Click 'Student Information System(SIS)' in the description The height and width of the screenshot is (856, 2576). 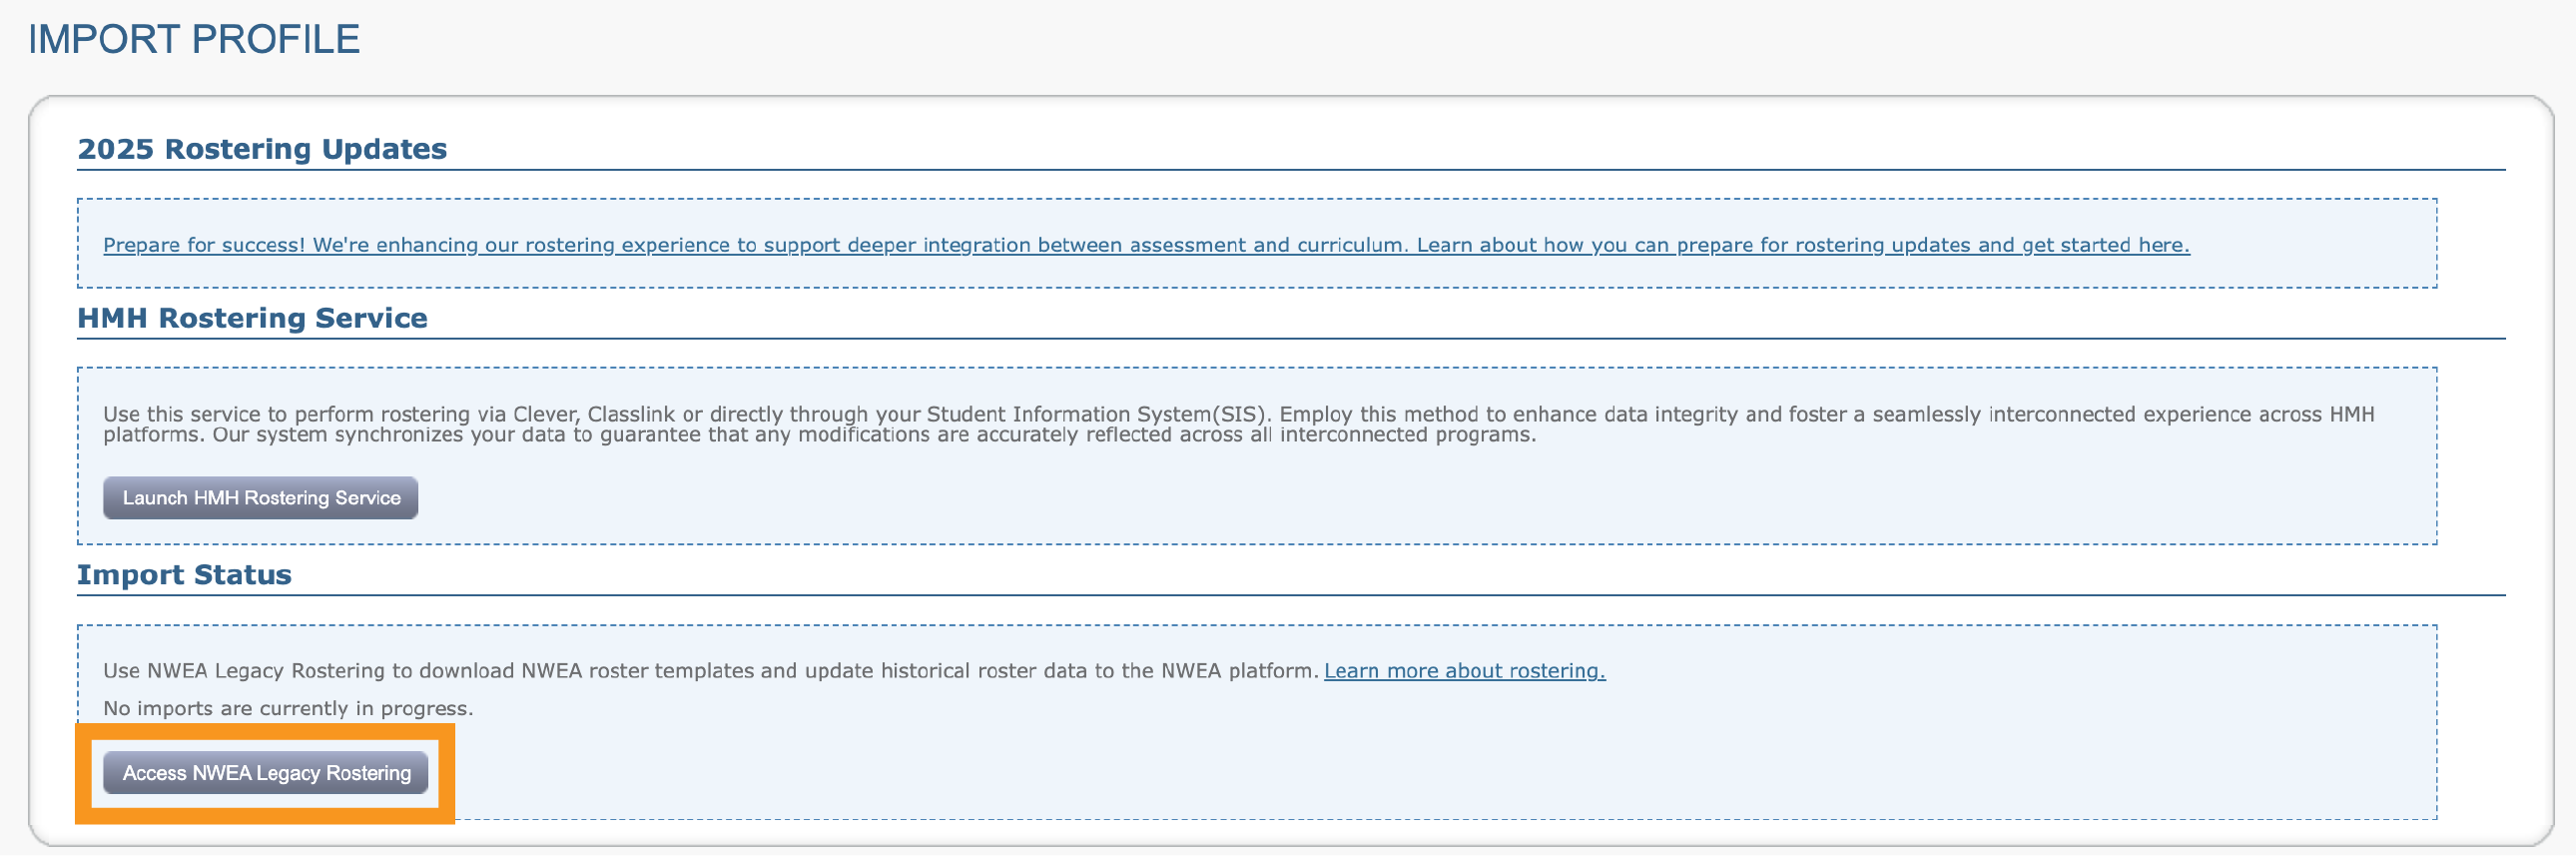click(1096, 414)
